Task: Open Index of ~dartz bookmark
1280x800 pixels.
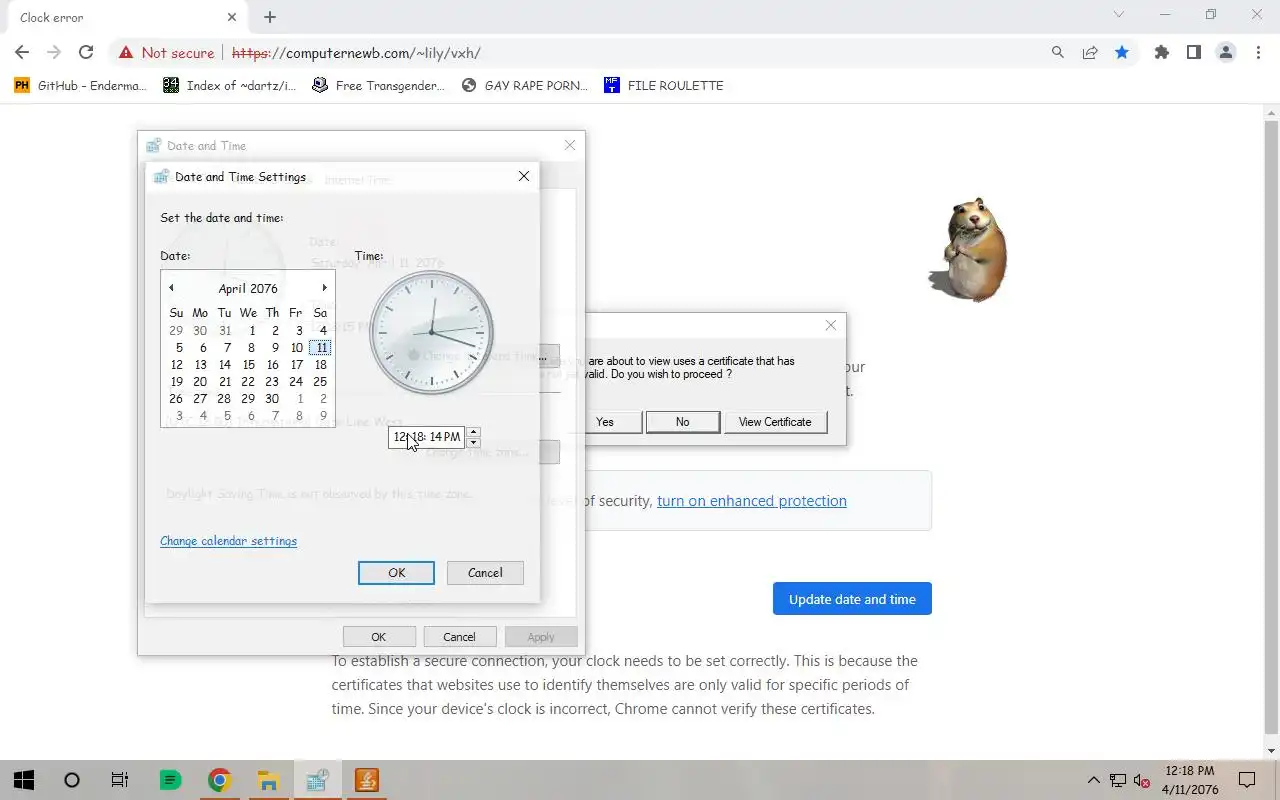Action: pos(229,86)
